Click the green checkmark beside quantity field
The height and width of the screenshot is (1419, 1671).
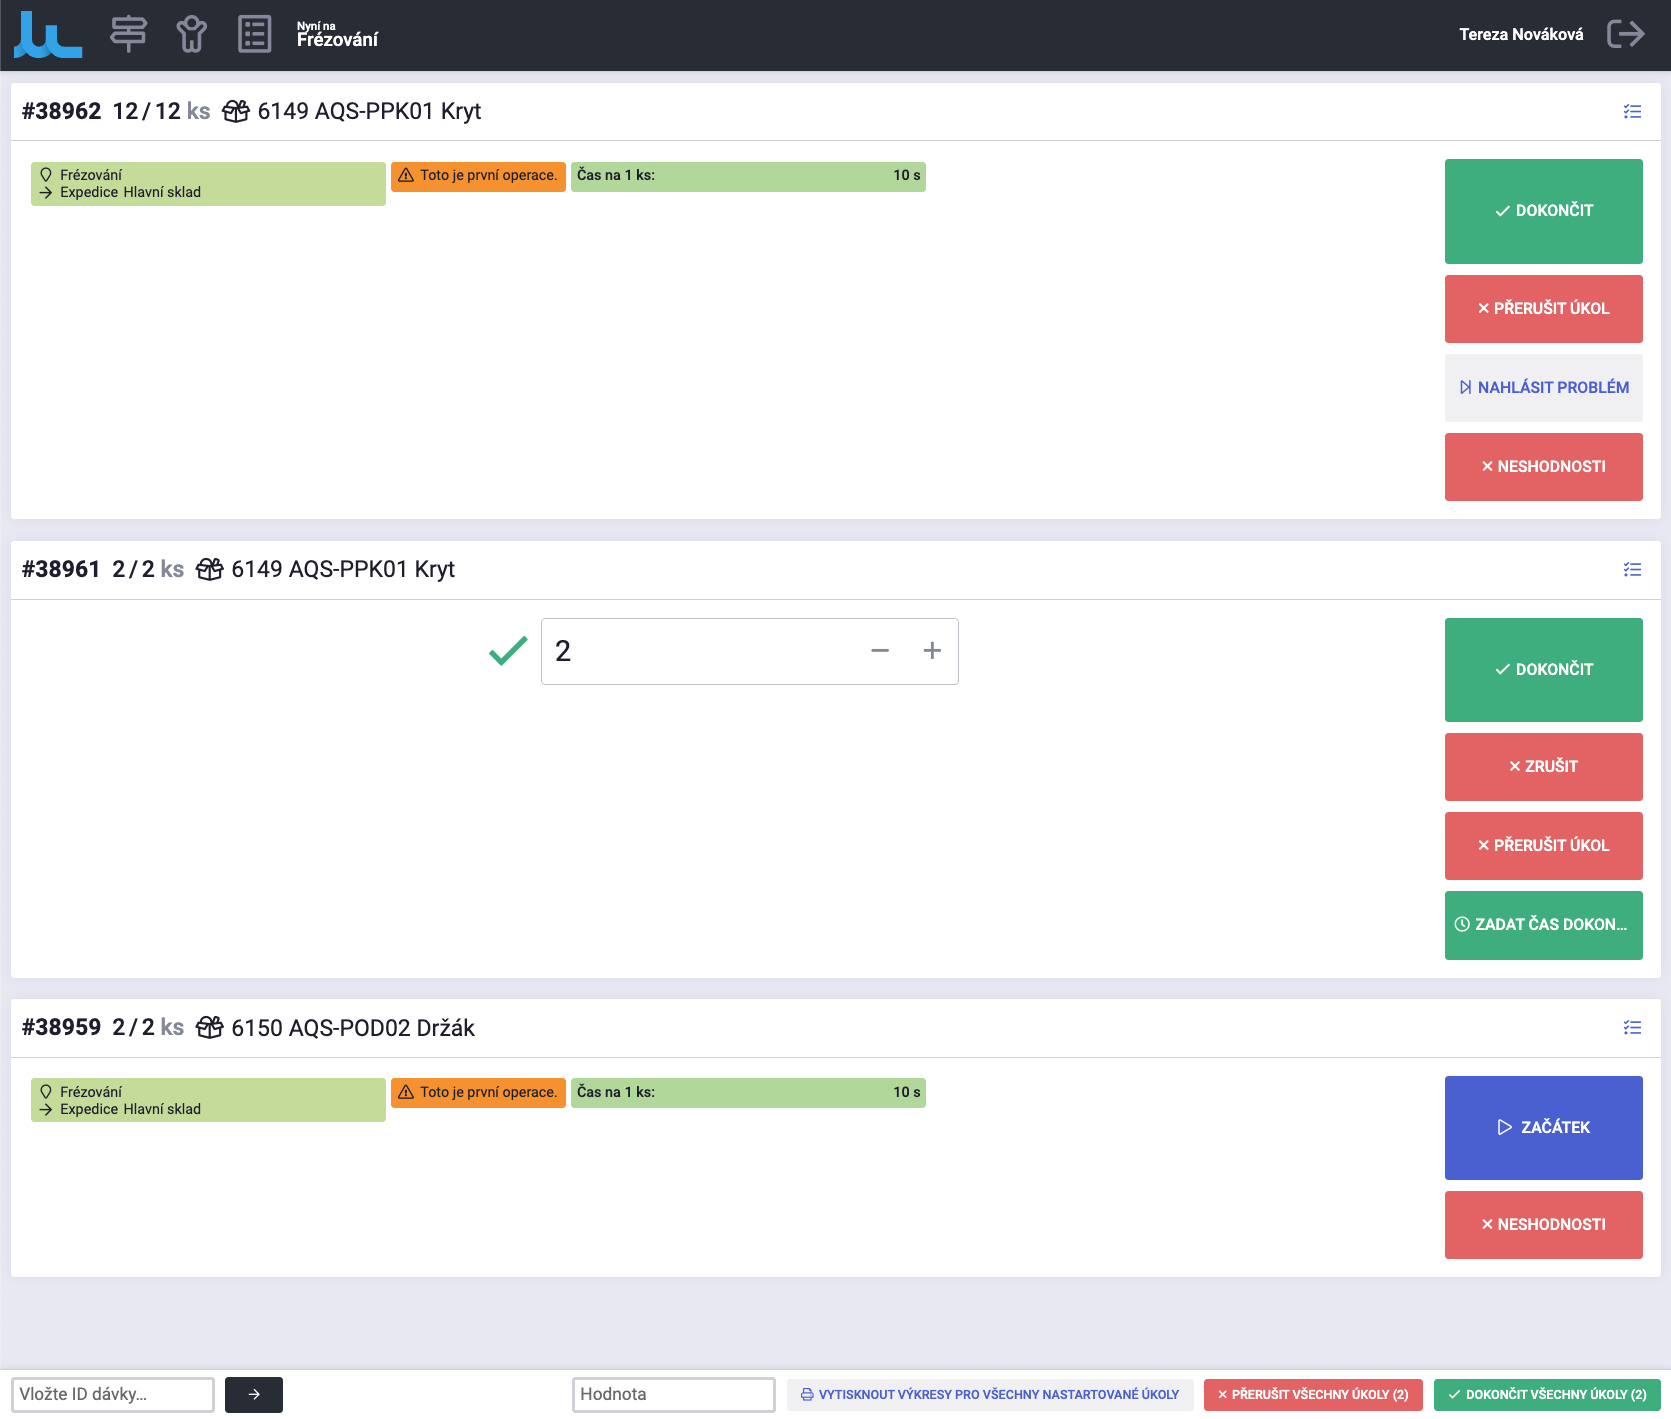[508, 651]
